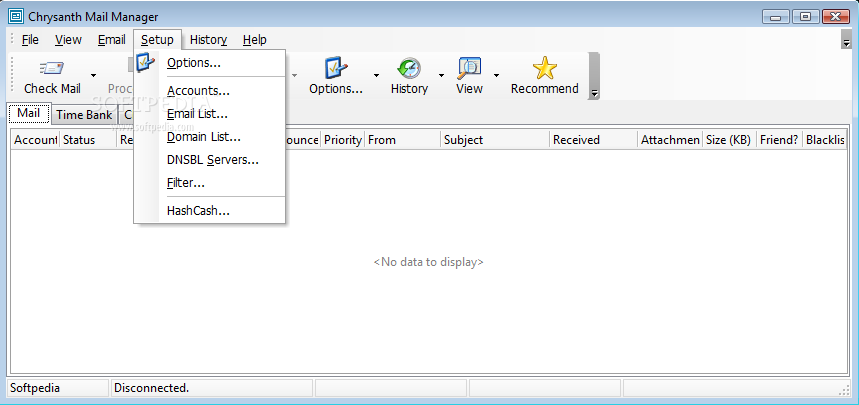Close the Chrysanth Mail Manager window
This screenshot has height=405, width=859.
click(x=835, y=17)
